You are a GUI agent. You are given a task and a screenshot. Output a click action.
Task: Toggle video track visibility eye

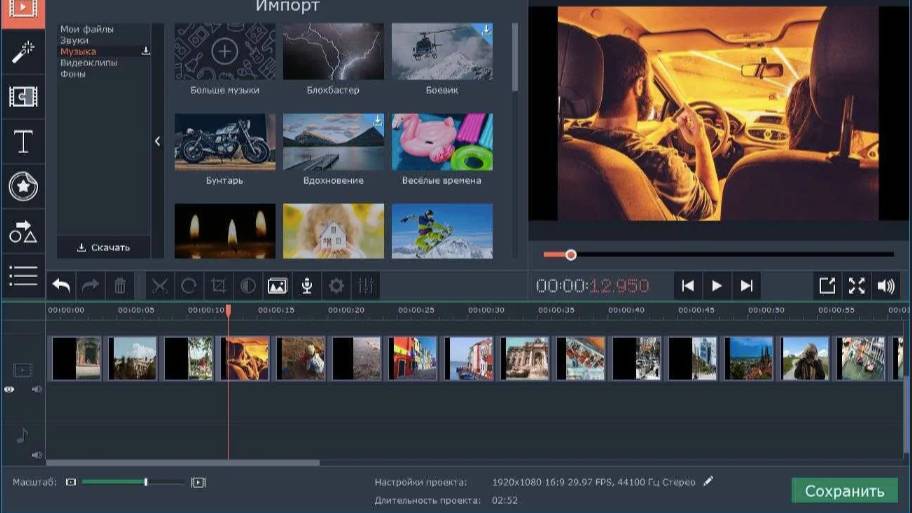tap(9, 389)
